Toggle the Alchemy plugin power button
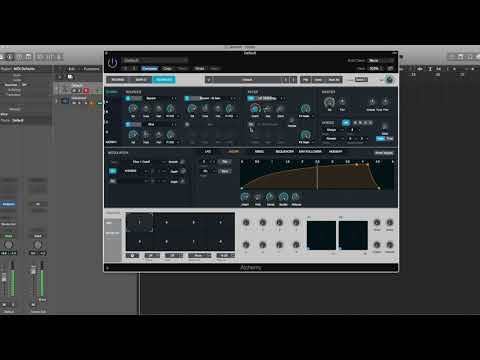The width and height of the screenshot is (480, 360). point(112,63)
